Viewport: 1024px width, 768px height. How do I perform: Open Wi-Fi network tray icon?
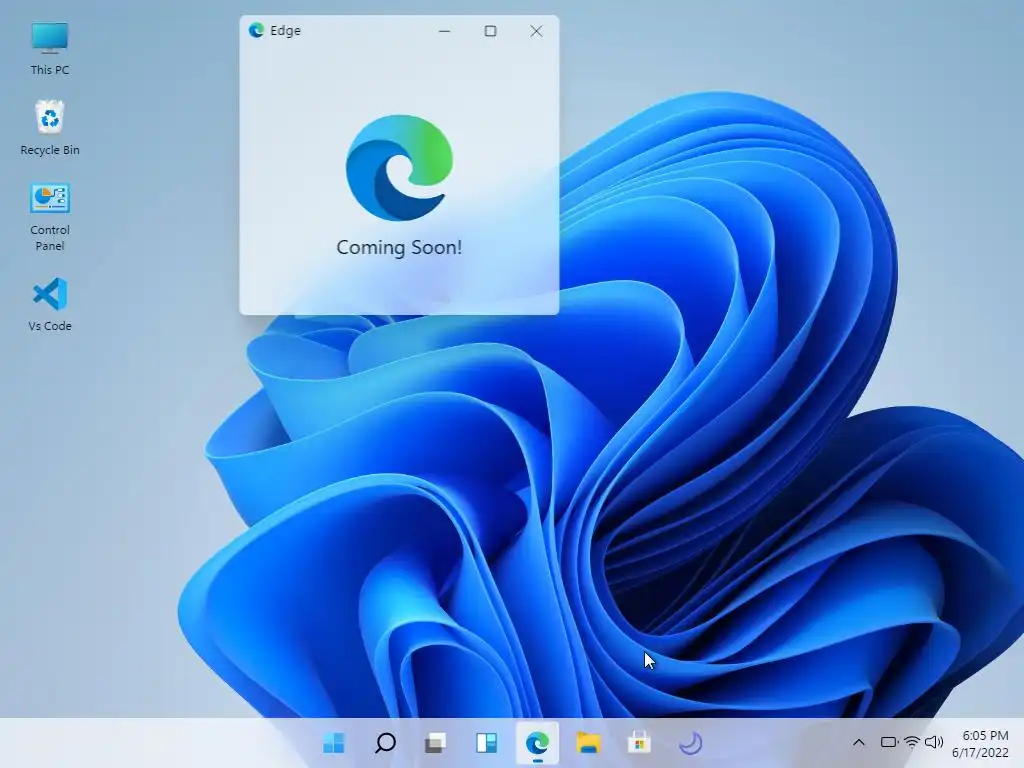coord(912,743)
